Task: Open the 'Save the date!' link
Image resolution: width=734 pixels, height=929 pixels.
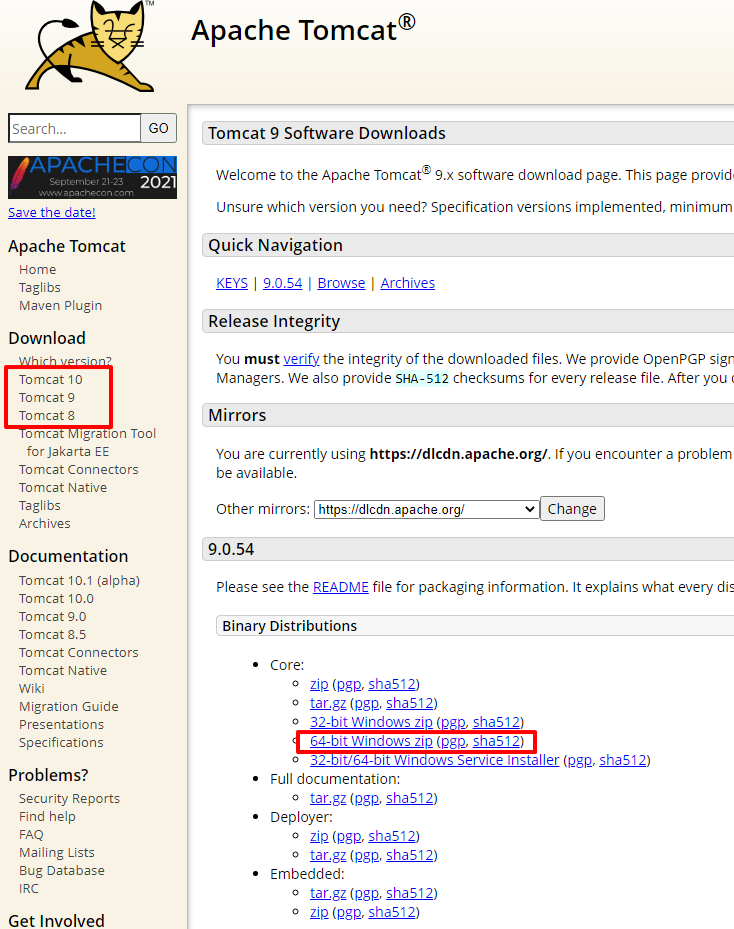Action: [x=52, y=212]
